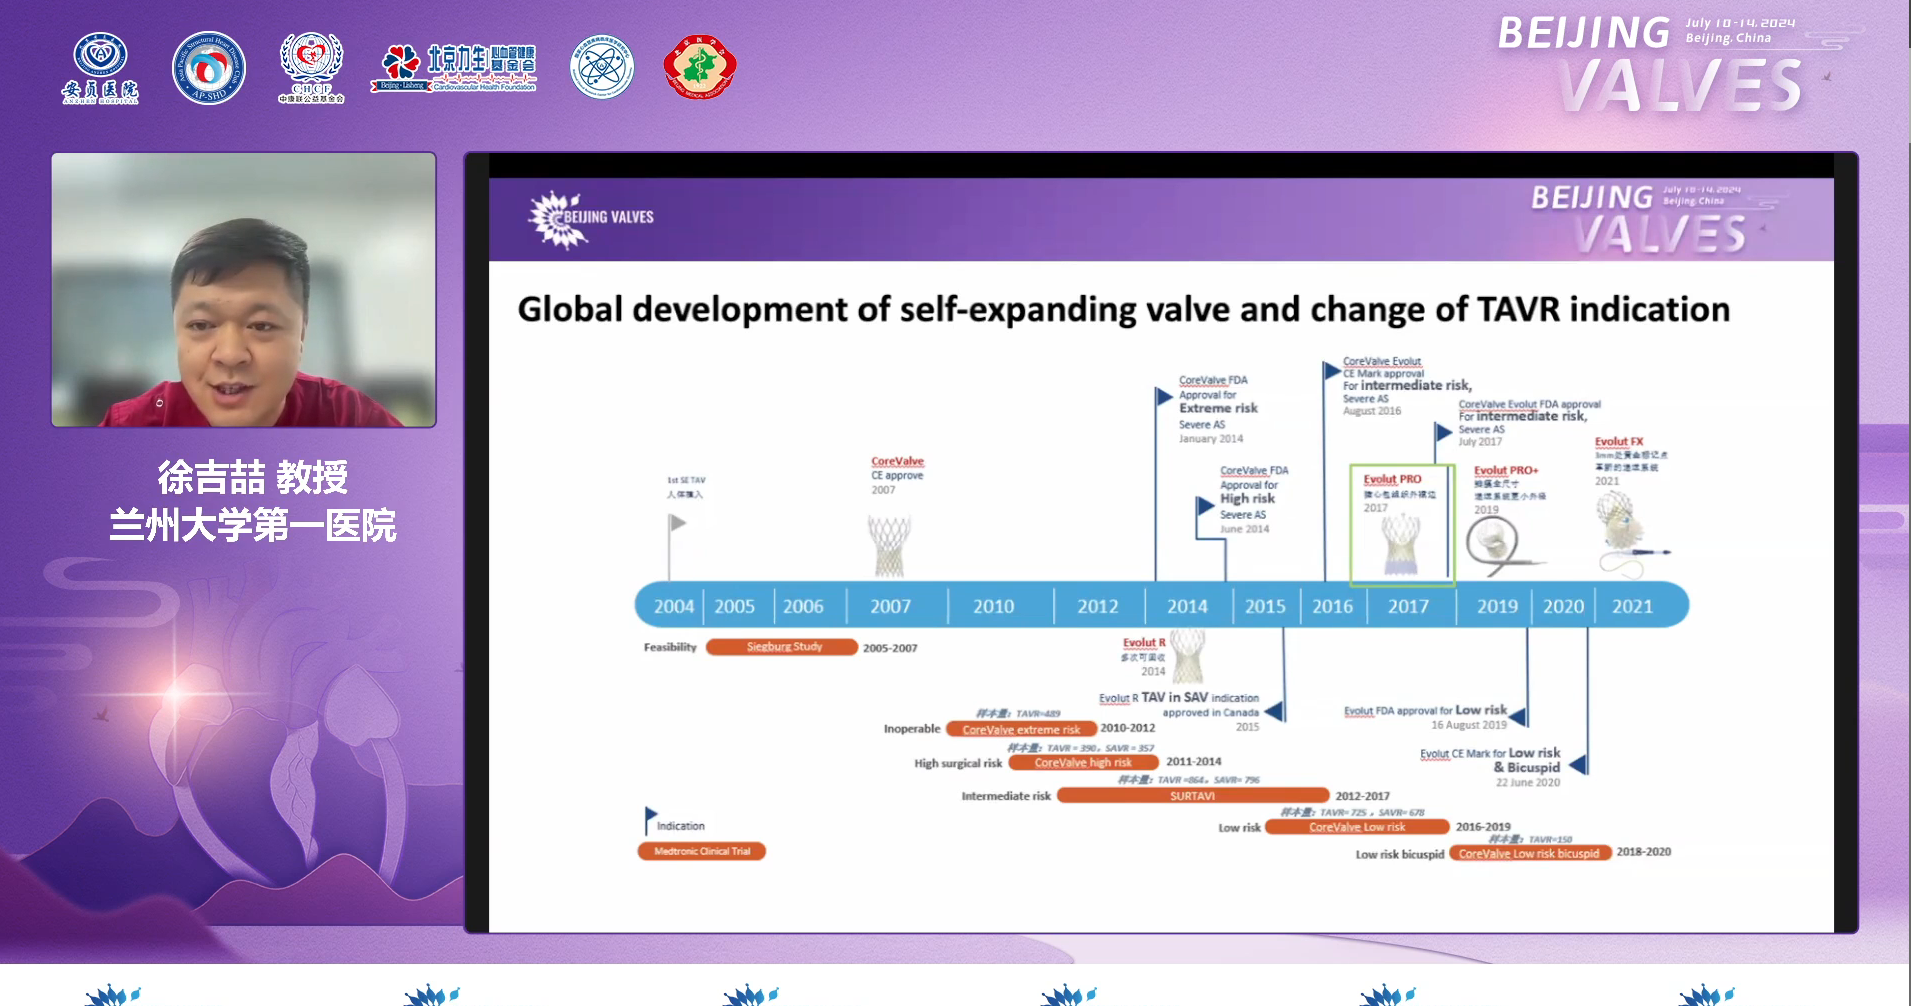Click the Feasibility label
This screenshot has height=1006, width=1911.
click(670, 647)
